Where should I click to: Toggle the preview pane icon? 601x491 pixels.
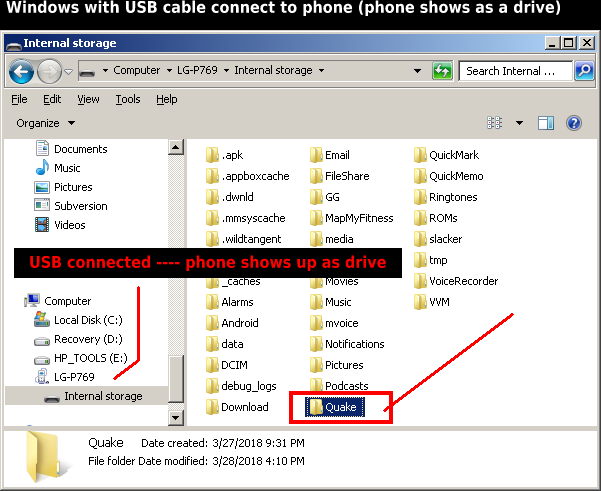coord(546,123)
